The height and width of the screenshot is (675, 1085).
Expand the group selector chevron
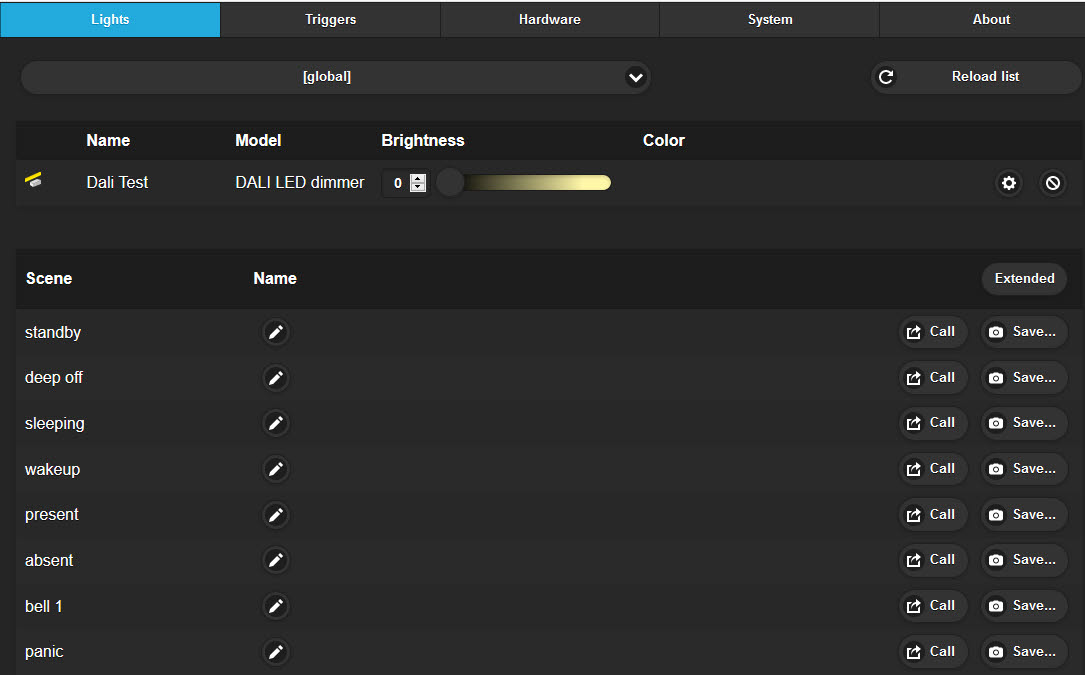coord(636,77)
